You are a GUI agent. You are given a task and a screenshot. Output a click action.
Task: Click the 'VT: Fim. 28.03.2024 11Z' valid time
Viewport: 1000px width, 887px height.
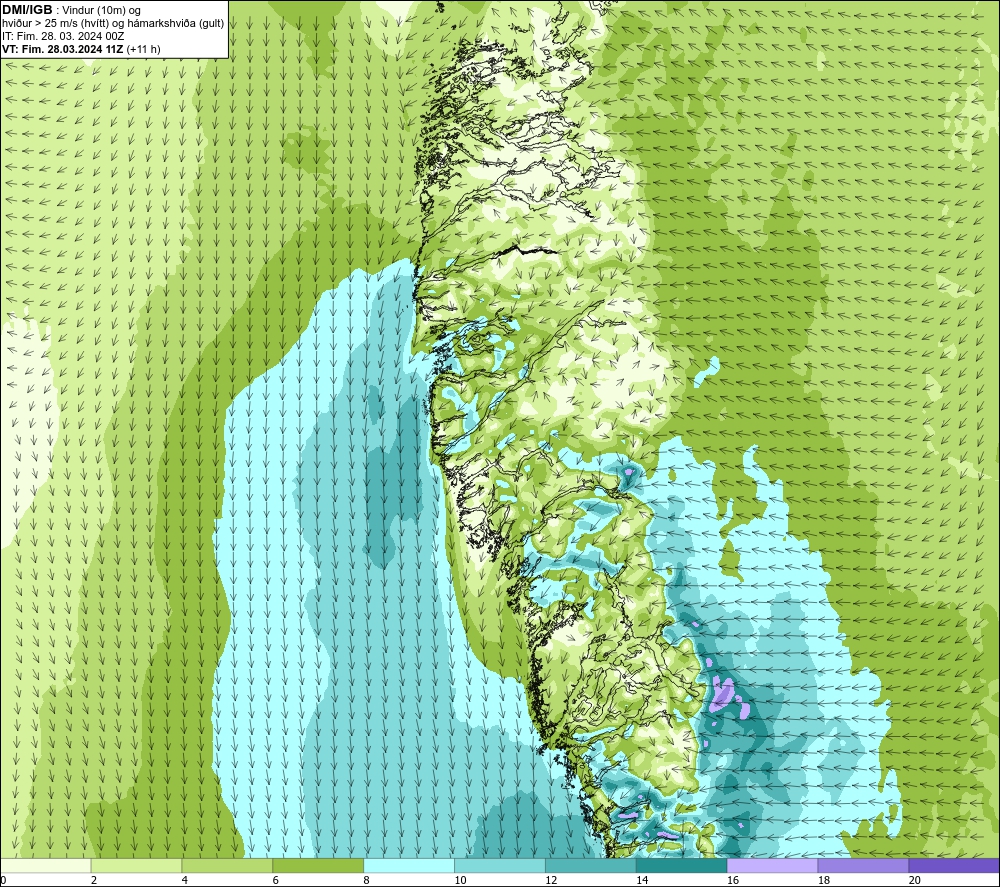[62, 49]
